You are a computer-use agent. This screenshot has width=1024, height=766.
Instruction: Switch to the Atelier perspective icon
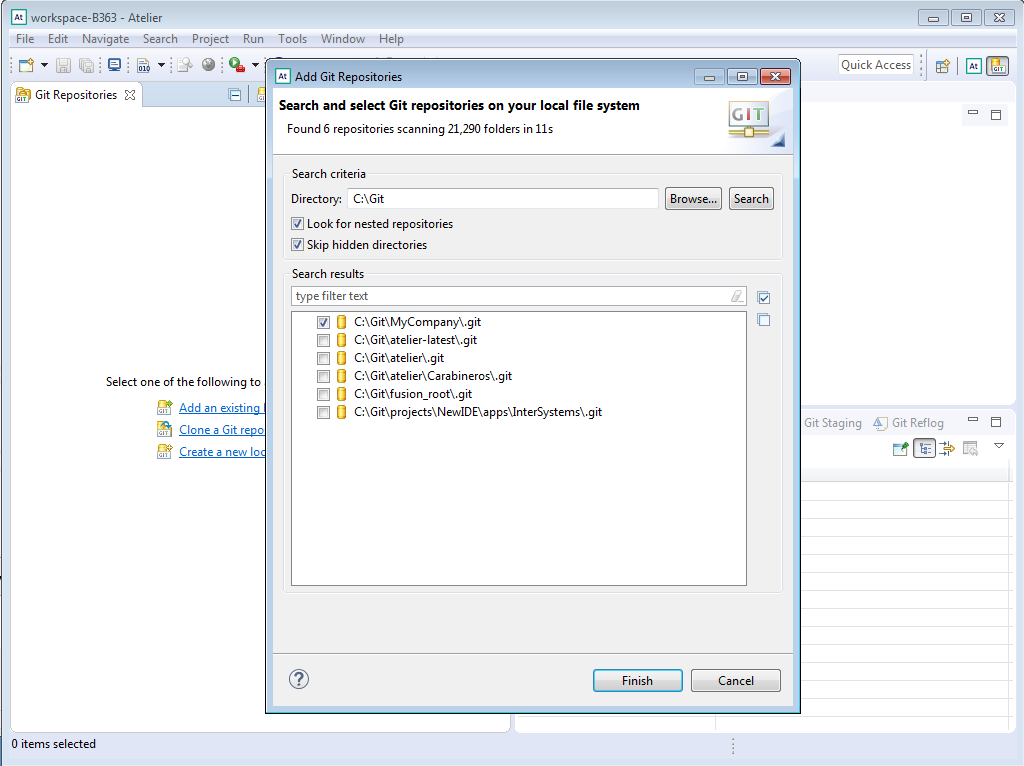coord(974,66)
